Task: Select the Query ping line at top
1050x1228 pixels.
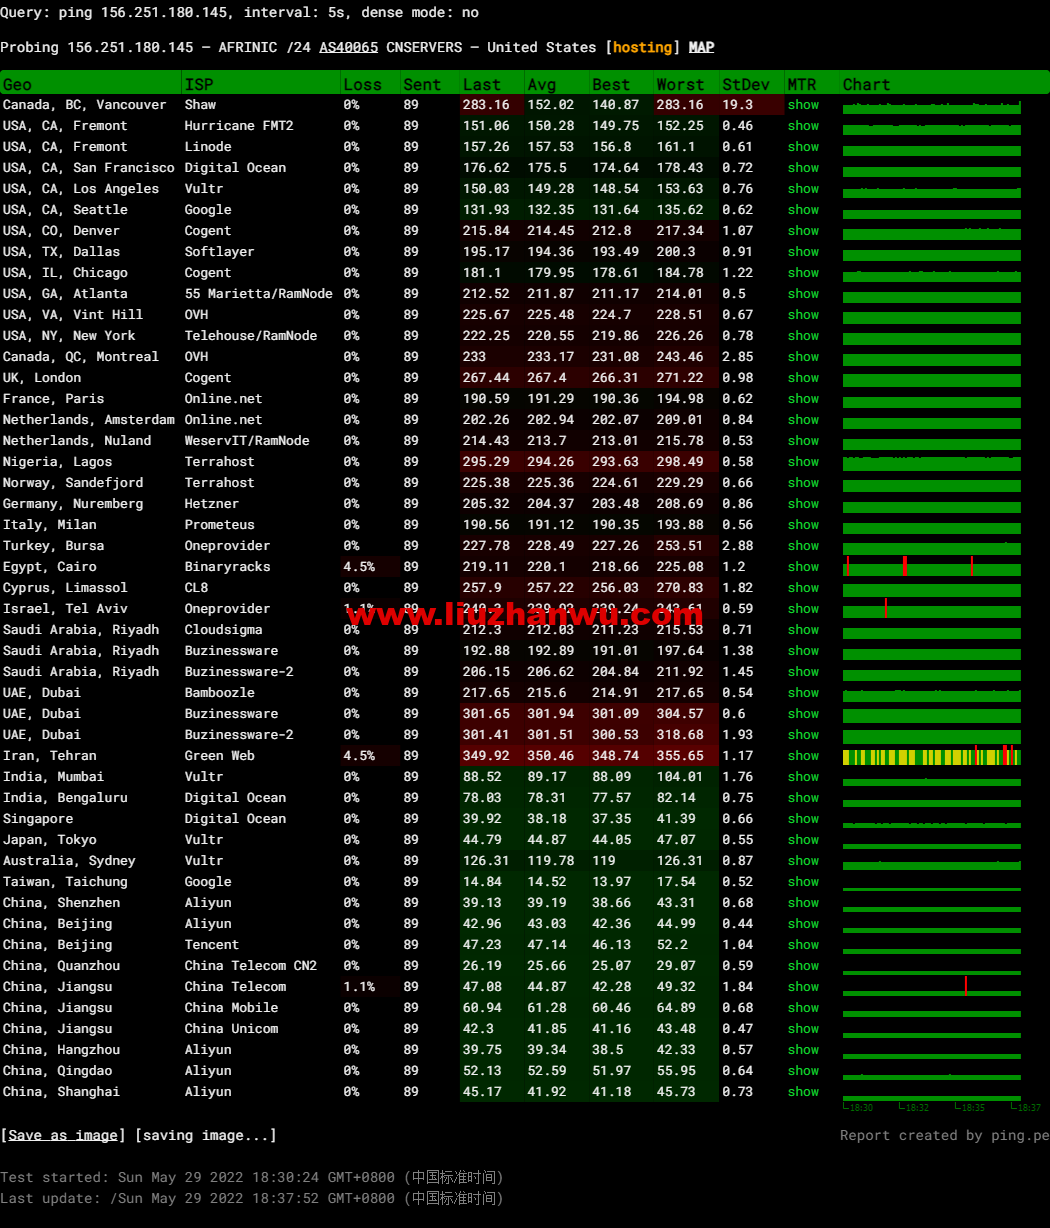Action: 240,13
